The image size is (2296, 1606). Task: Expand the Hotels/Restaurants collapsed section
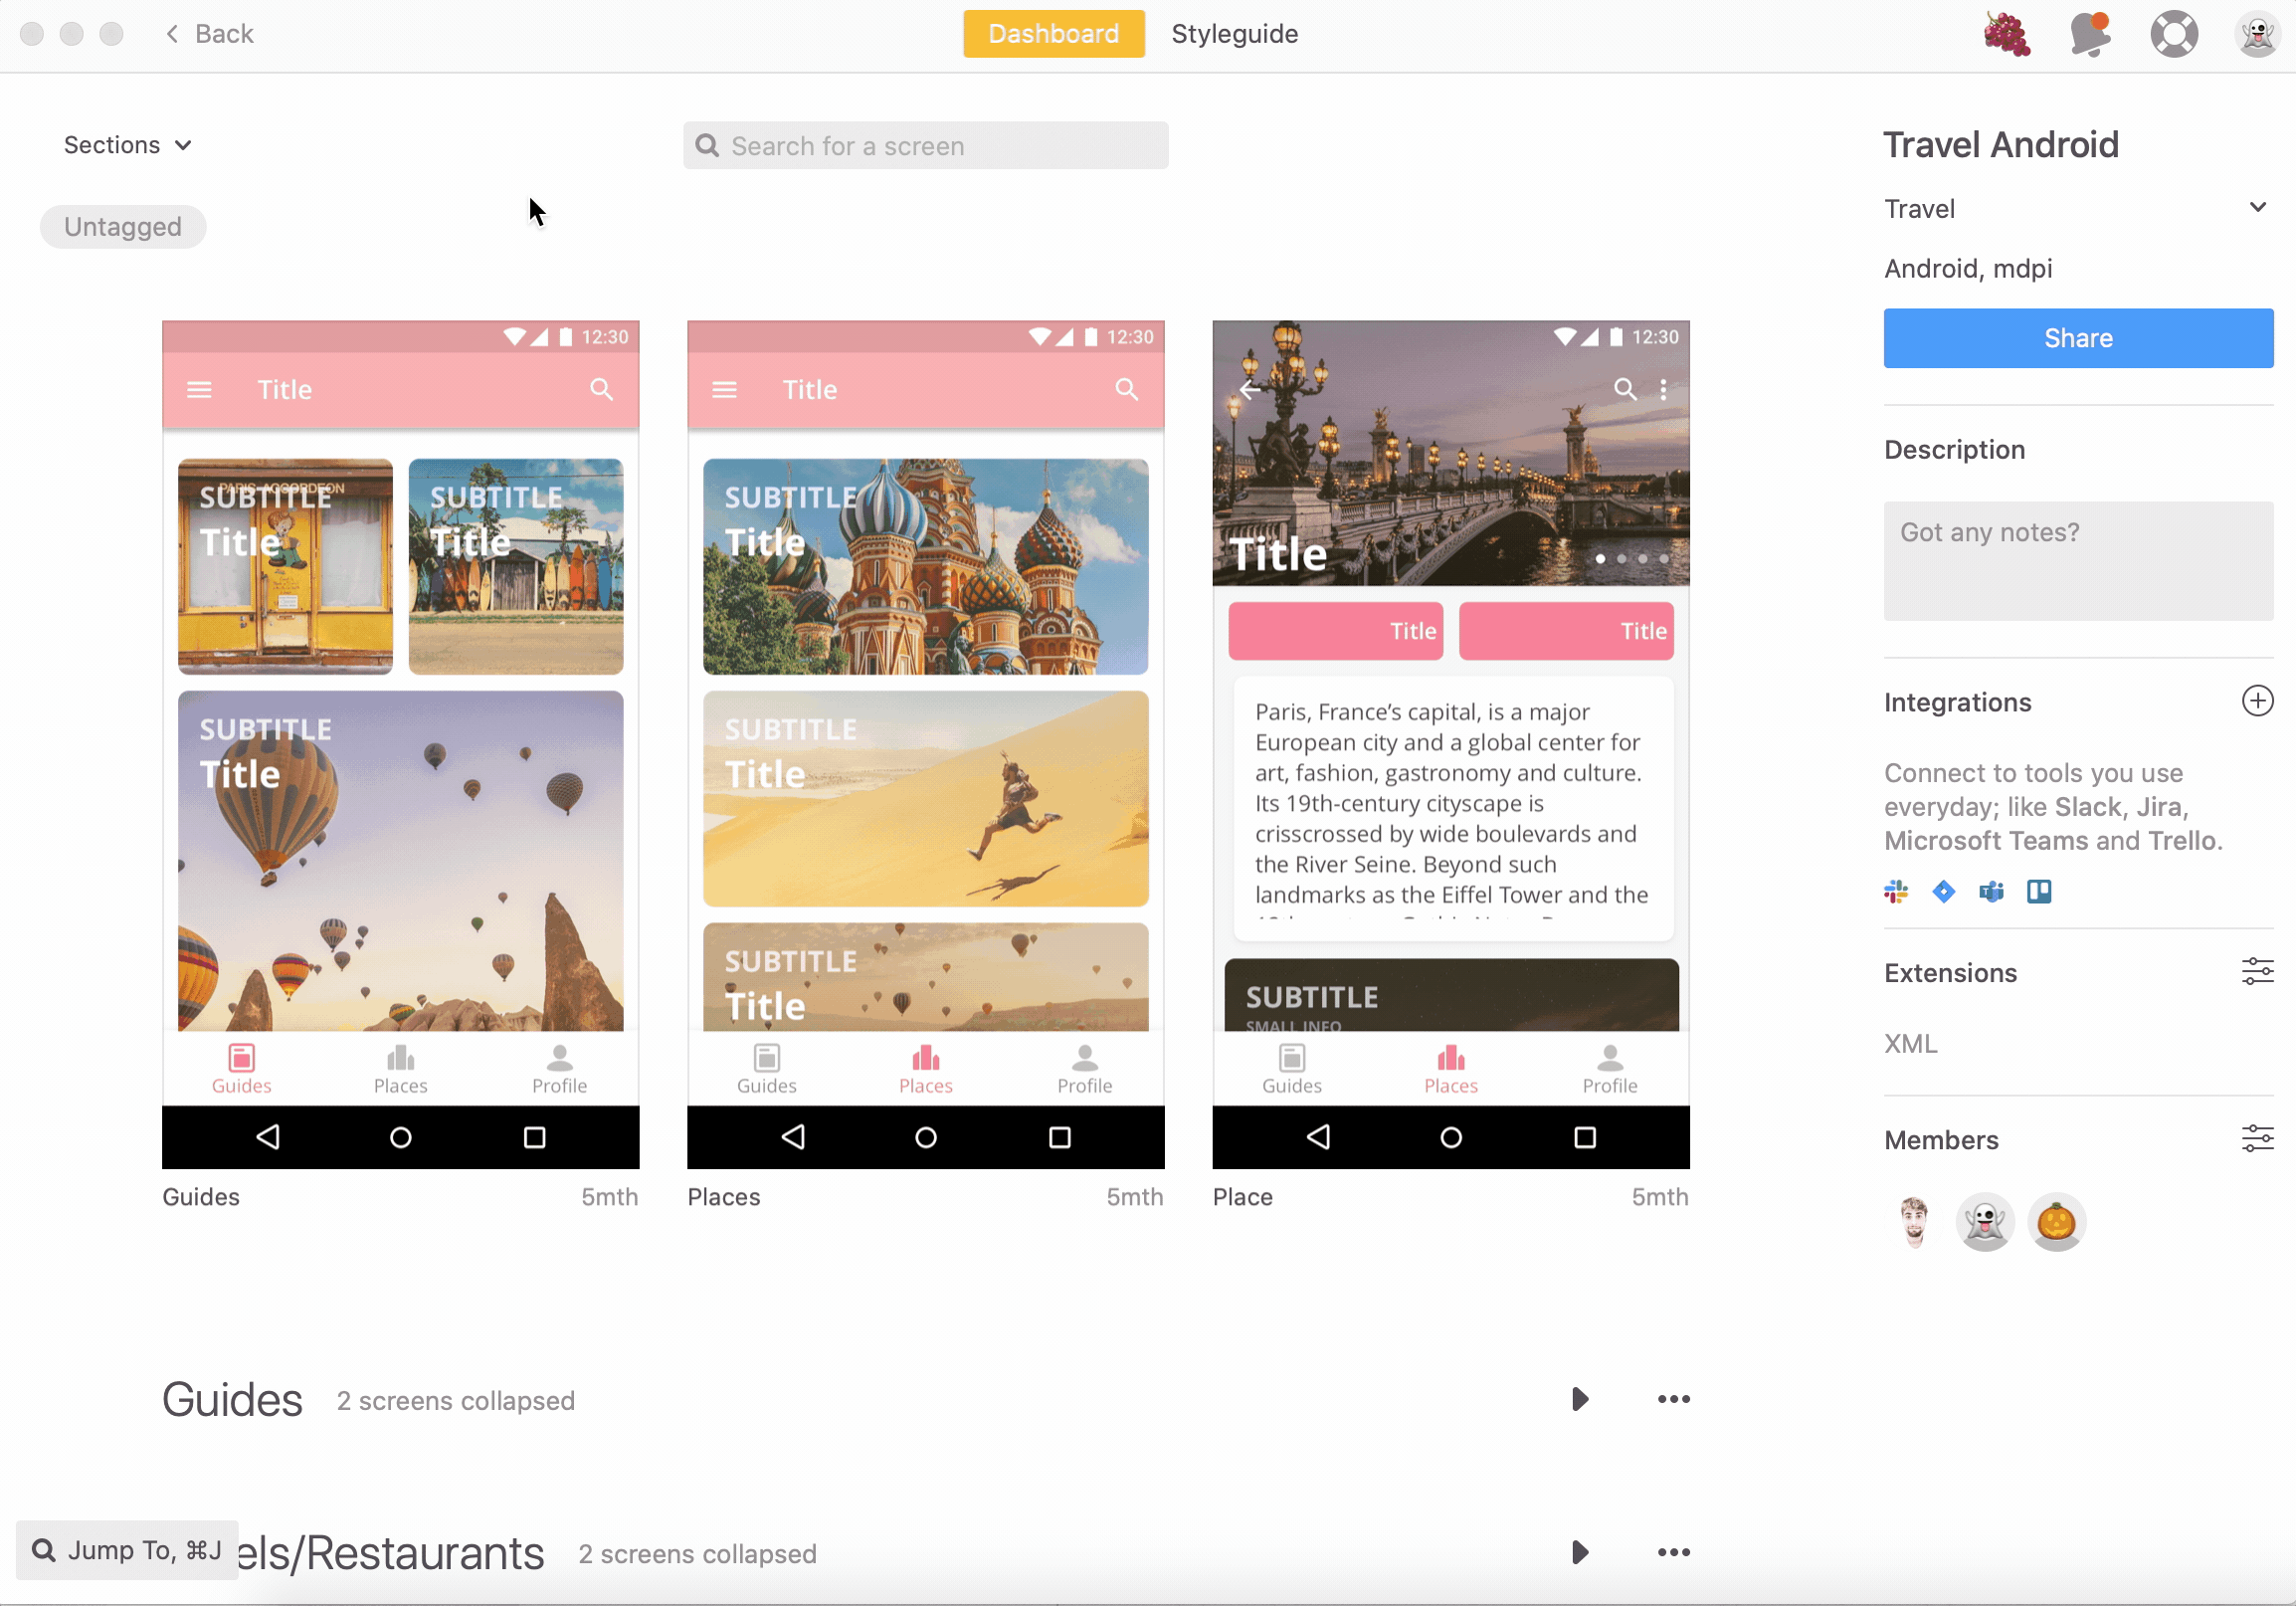click(1581, 1550)
